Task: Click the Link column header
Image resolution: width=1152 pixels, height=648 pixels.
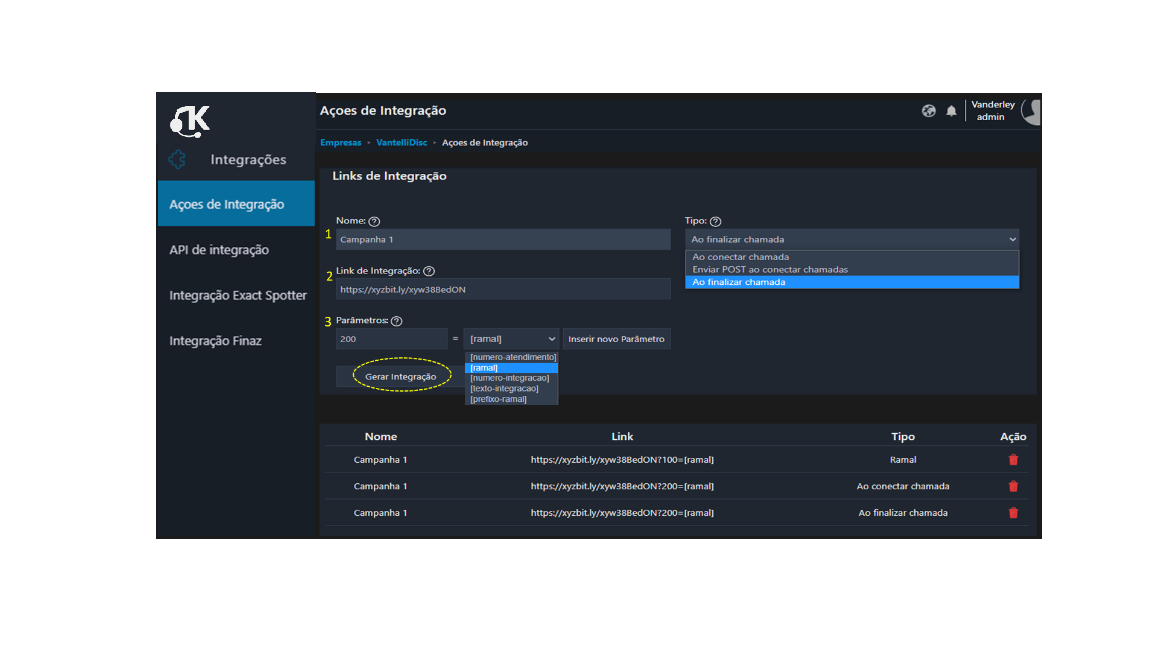Action: 622,436
